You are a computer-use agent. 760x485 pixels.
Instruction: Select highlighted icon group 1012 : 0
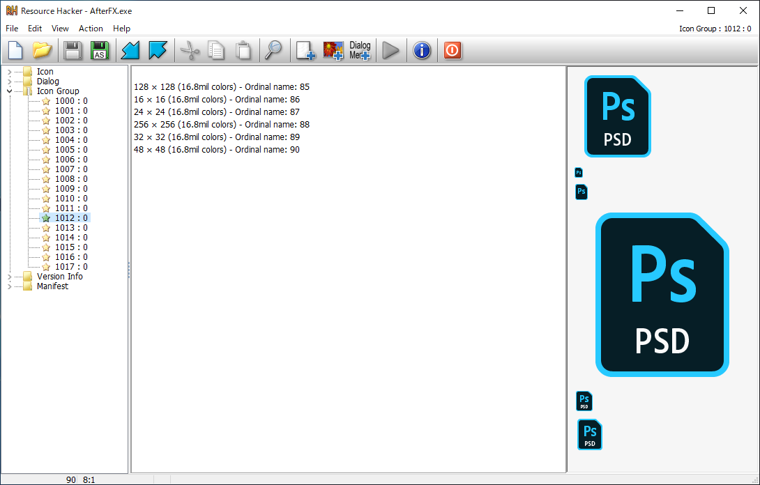click(x=71, y=218)
